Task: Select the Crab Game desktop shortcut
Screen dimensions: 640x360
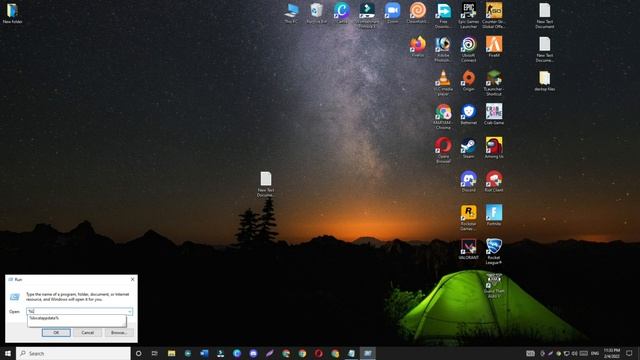Action: [494, 114]
